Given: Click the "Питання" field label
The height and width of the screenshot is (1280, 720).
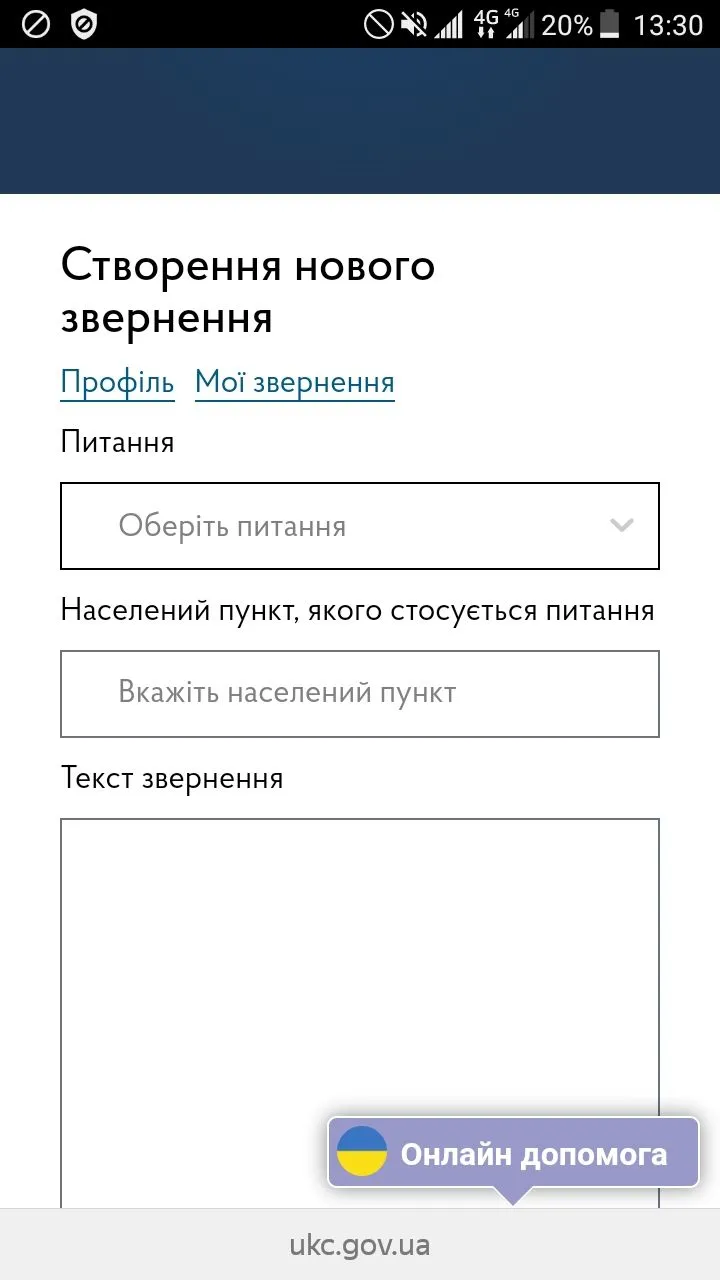Looking at the screenshot, I should 117,441.
